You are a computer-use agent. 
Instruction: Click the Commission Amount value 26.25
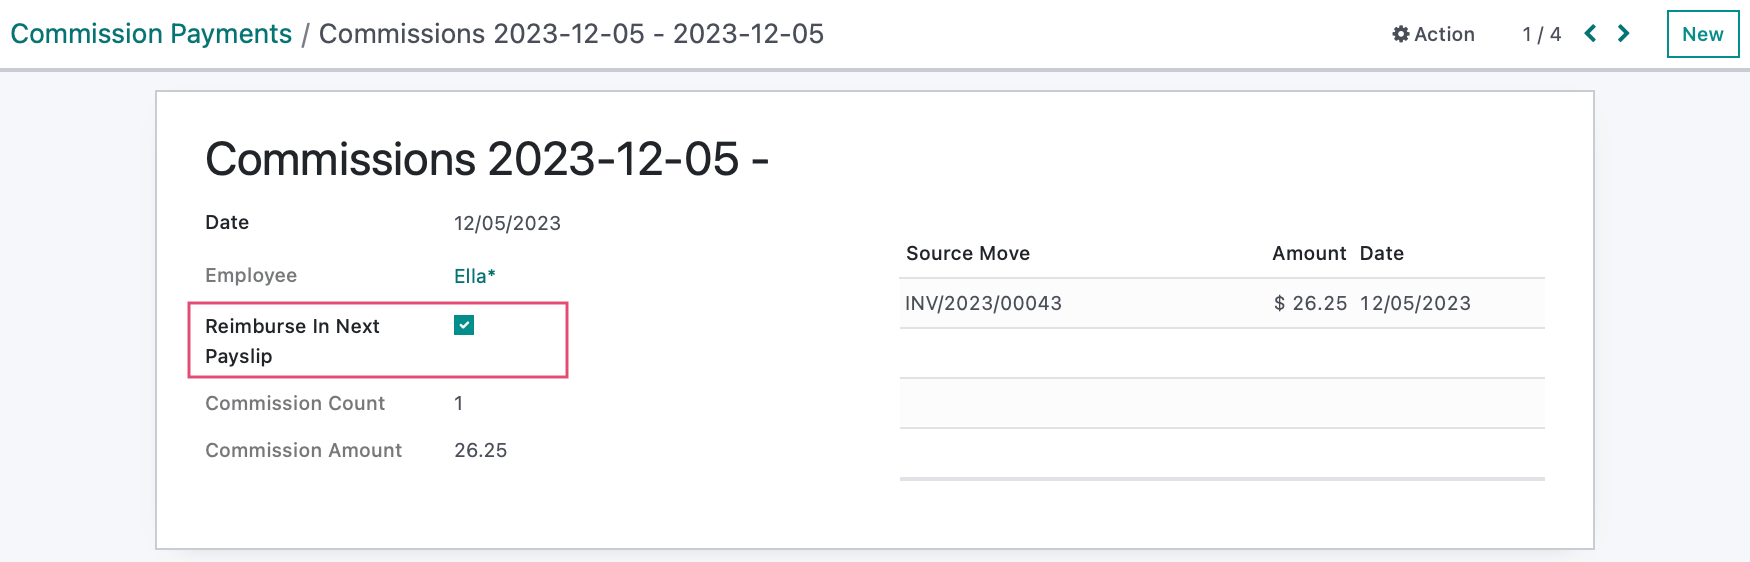pos(481,450)
